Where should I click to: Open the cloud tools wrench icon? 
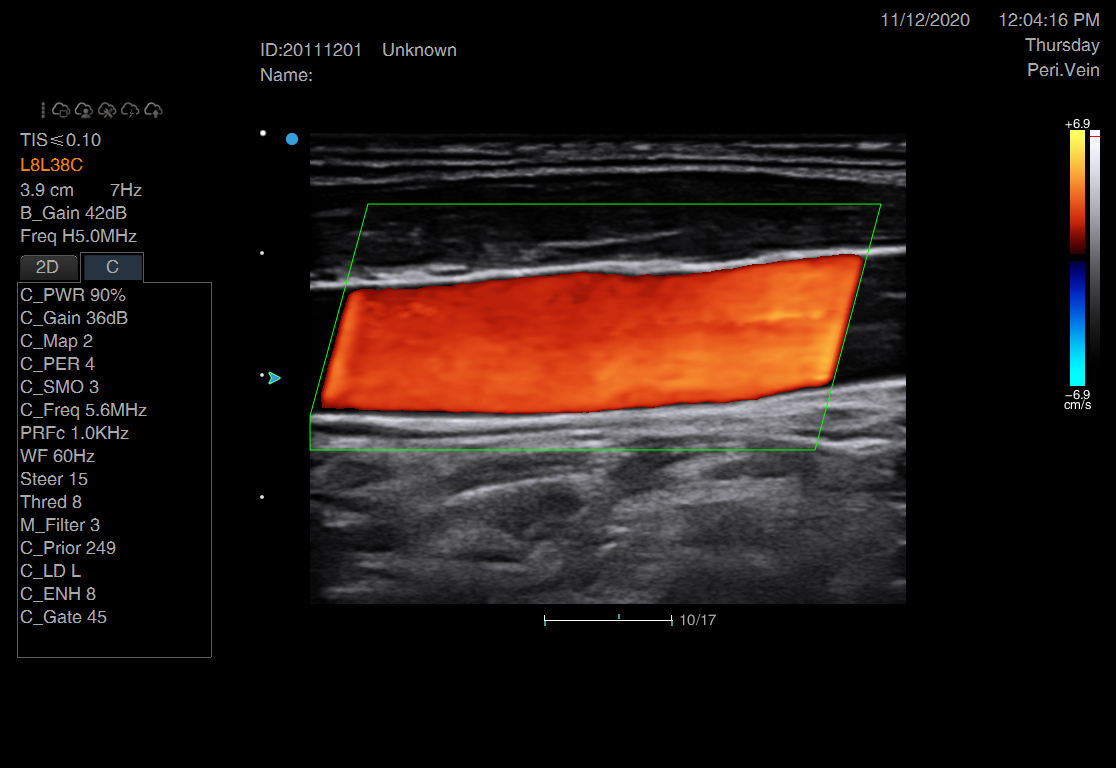coord(107,110)
